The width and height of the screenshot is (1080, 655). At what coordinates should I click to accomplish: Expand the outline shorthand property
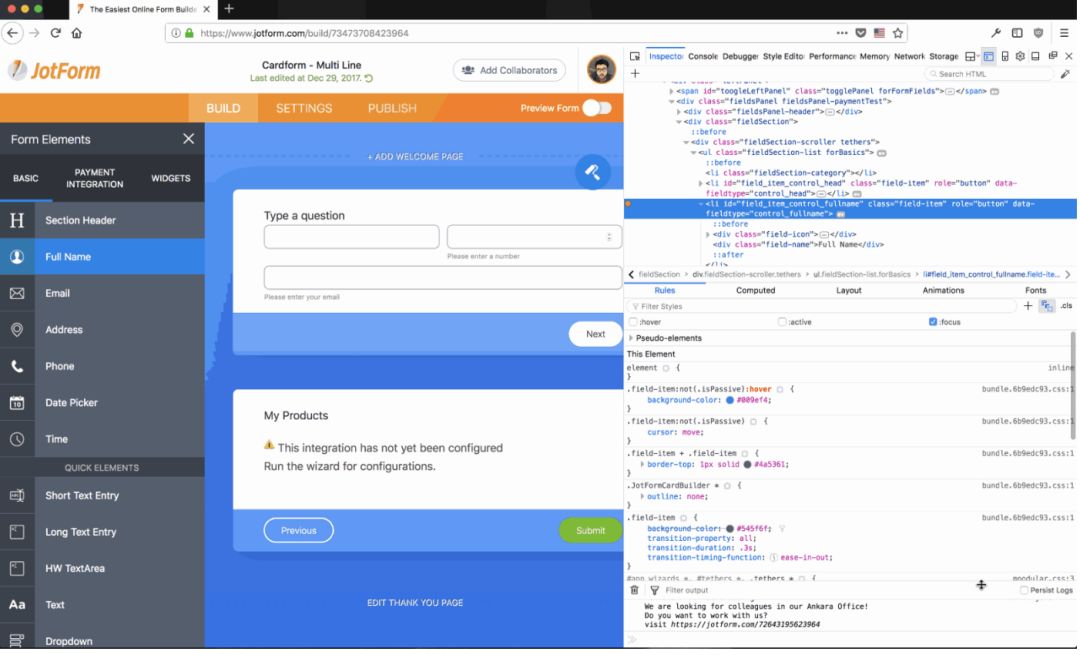[643, 497]
